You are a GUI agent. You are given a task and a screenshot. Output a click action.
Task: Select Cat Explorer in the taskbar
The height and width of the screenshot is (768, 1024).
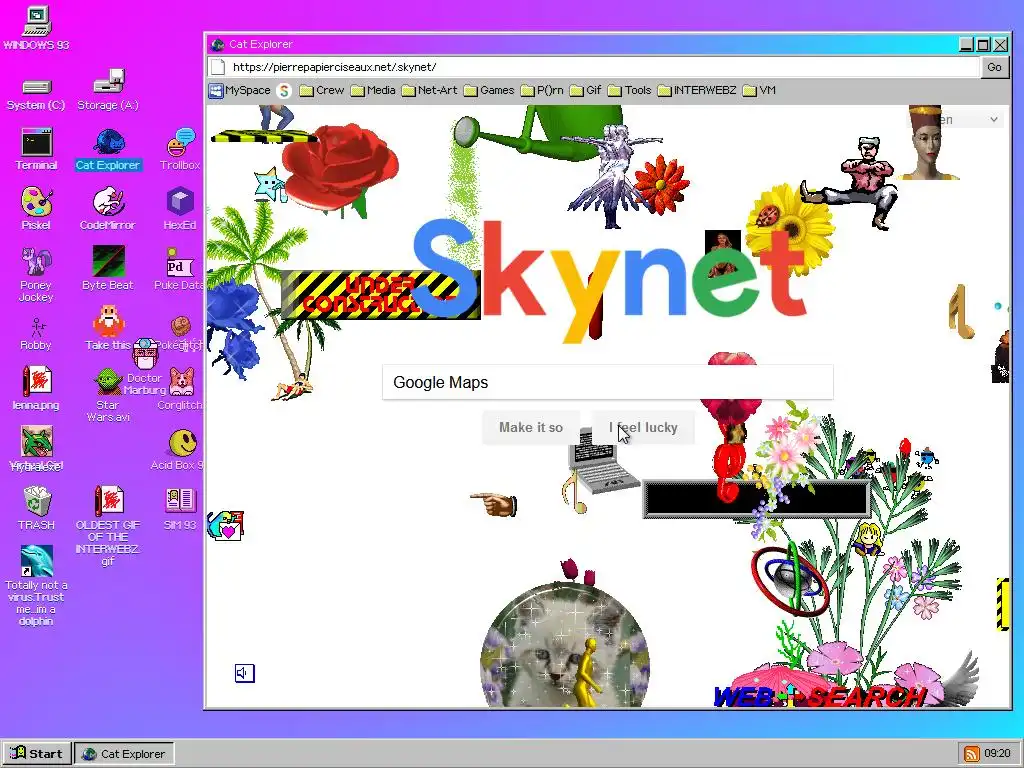coord(124,754)
